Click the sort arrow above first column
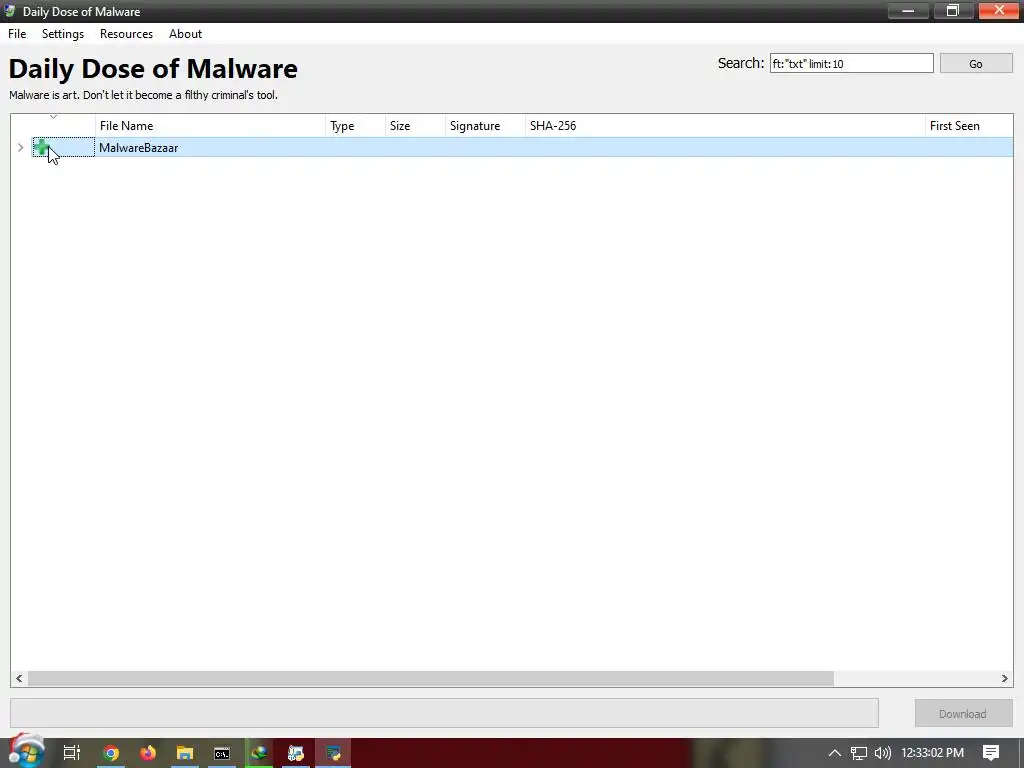 (x=54, y=118)
